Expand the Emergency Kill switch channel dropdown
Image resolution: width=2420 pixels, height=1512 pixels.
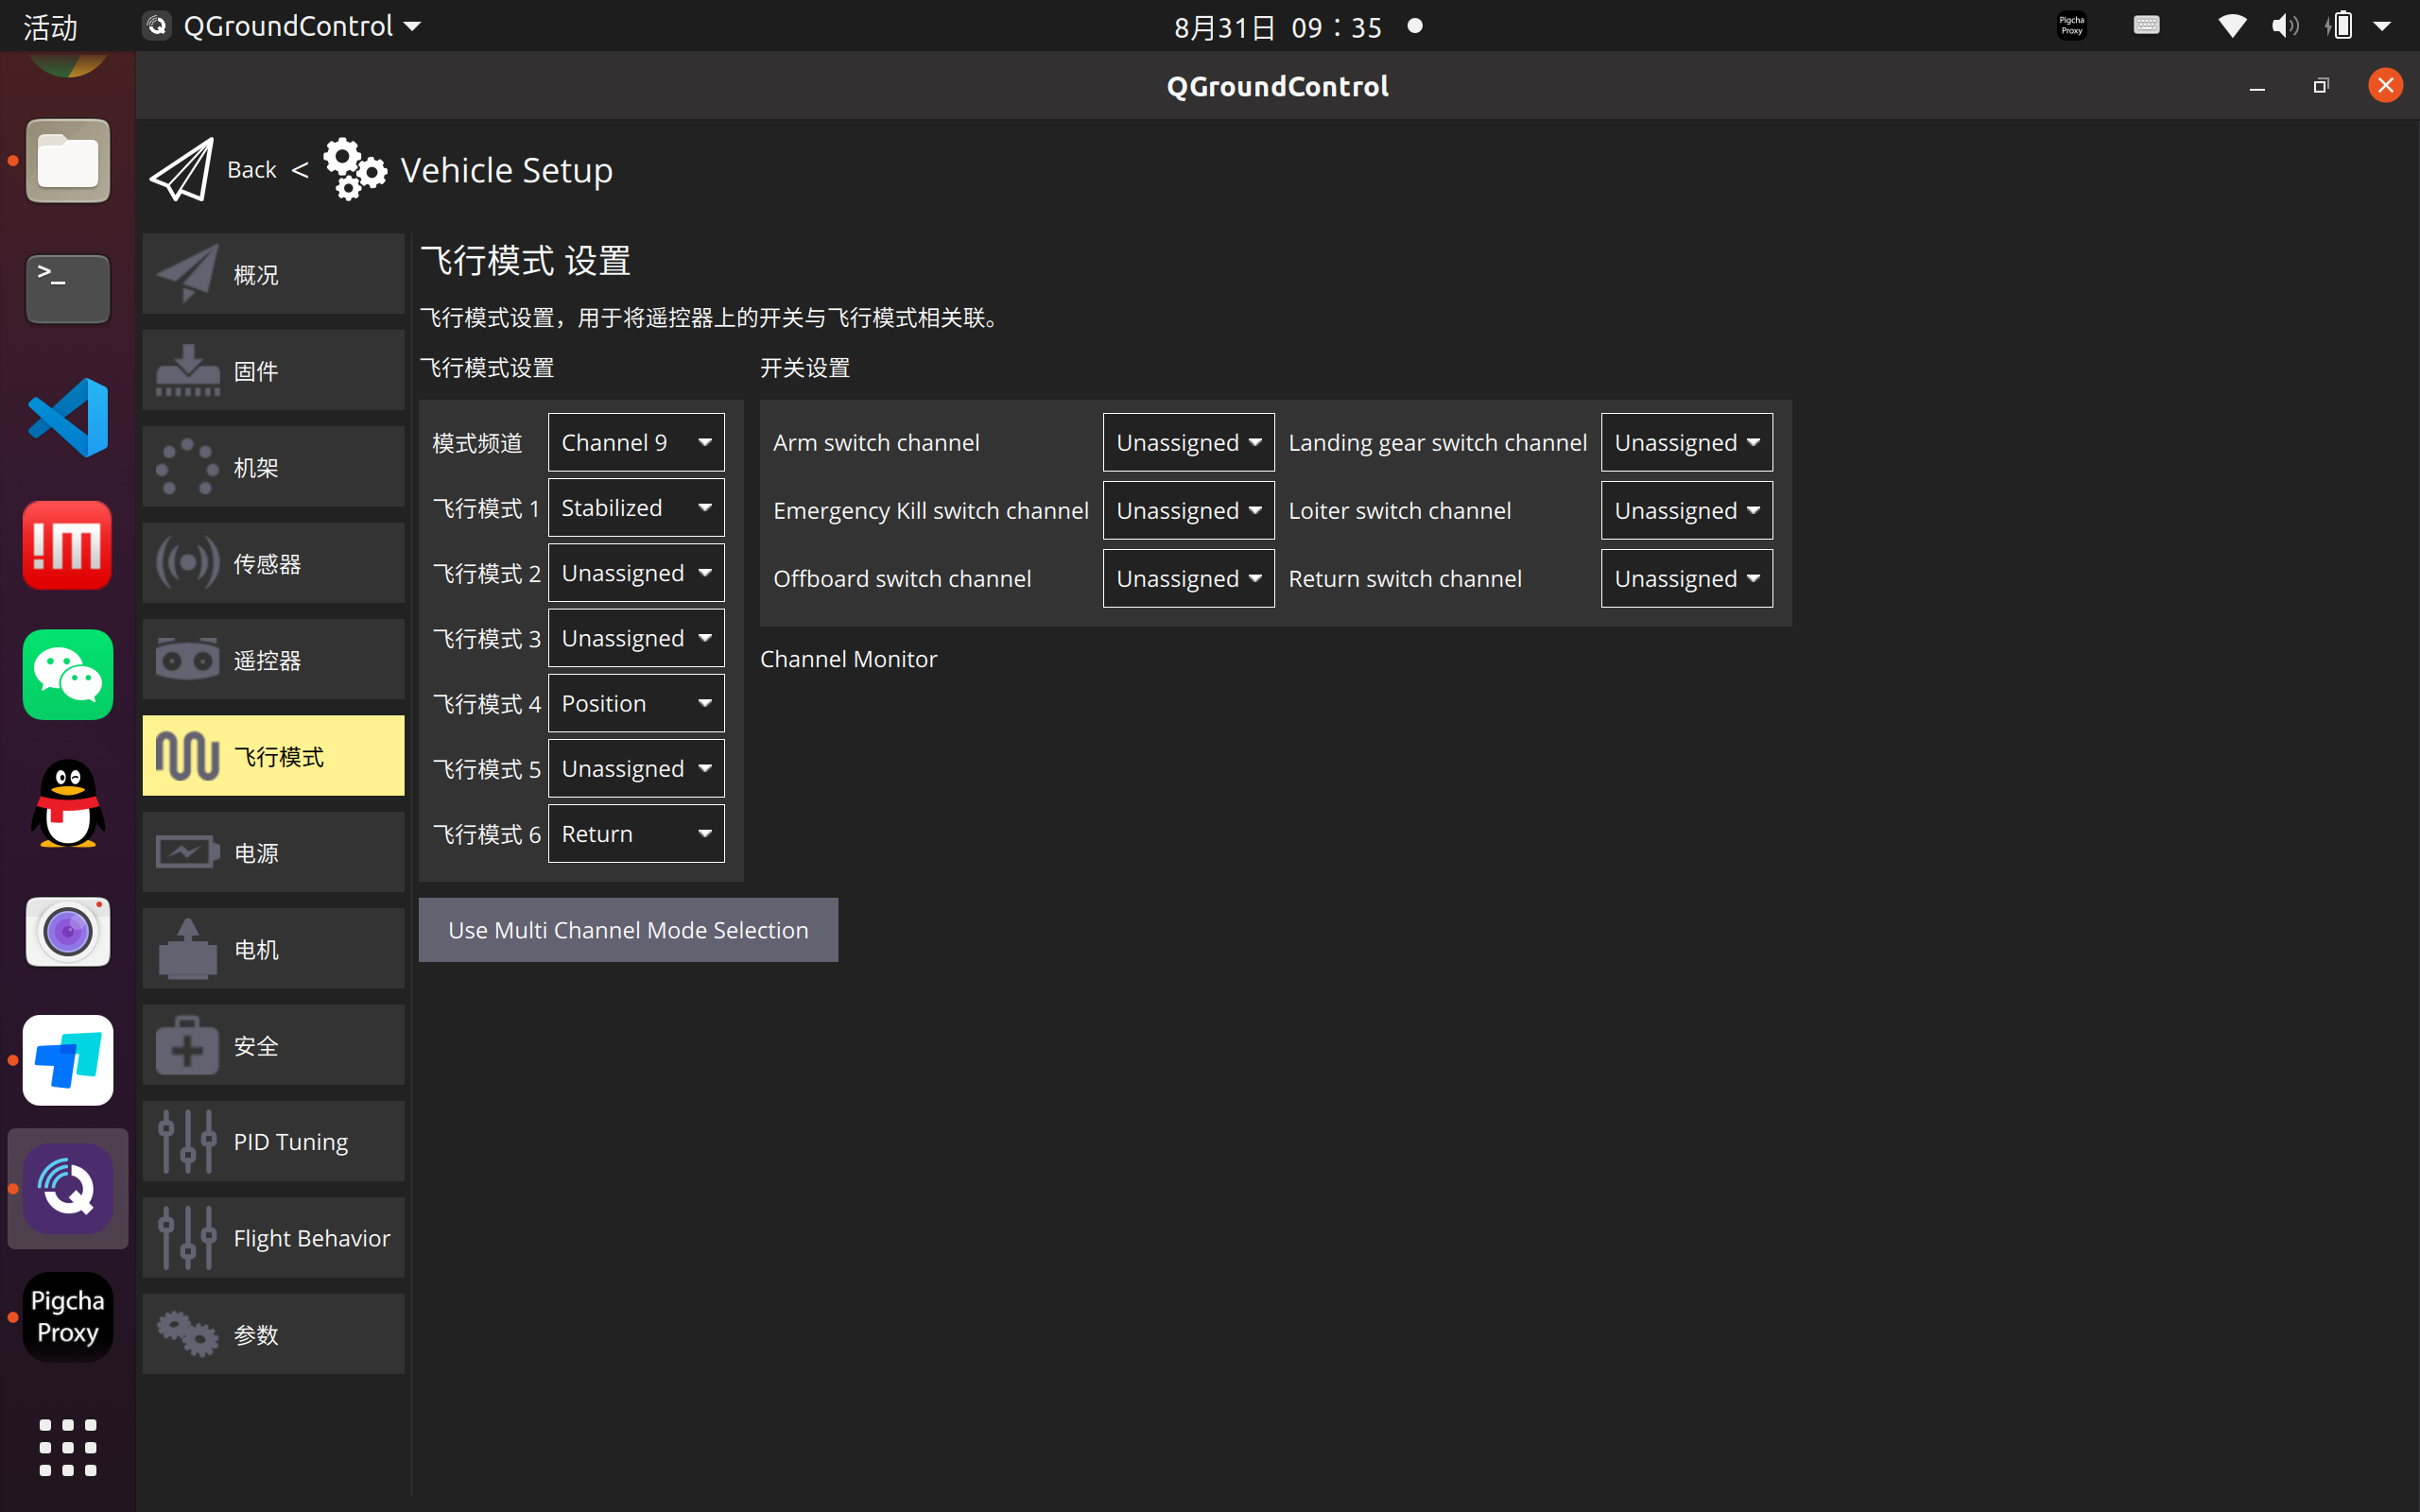tap(1188, 510)
